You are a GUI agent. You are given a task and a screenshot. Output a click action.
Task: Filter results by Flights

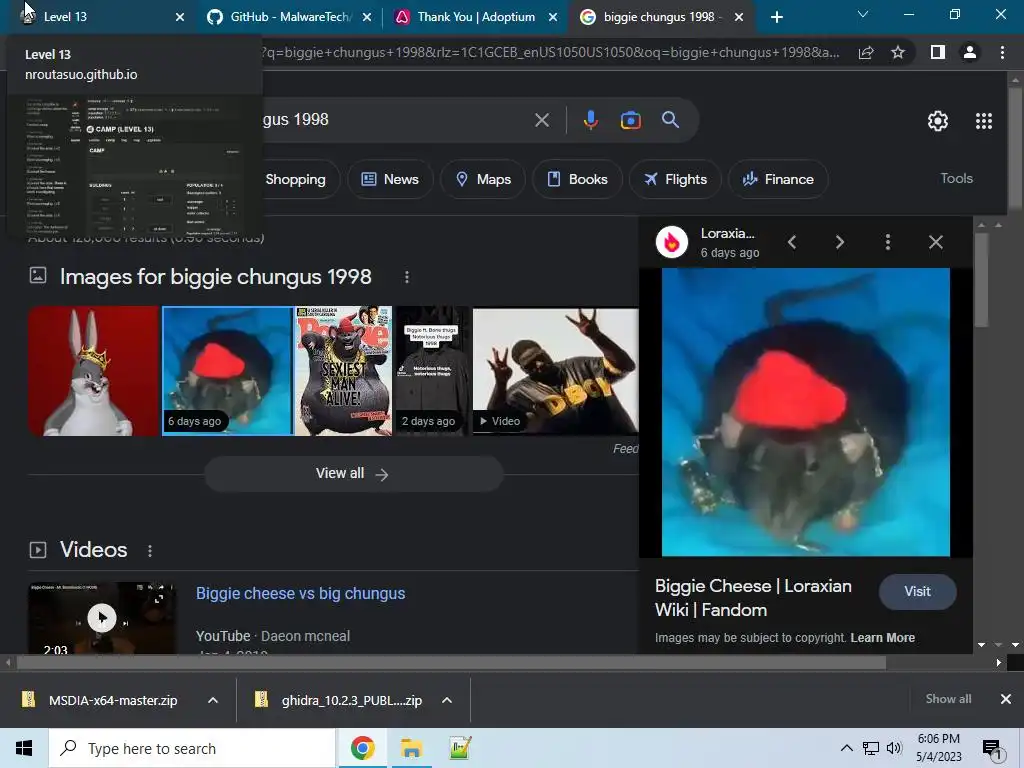coord(675,179)
